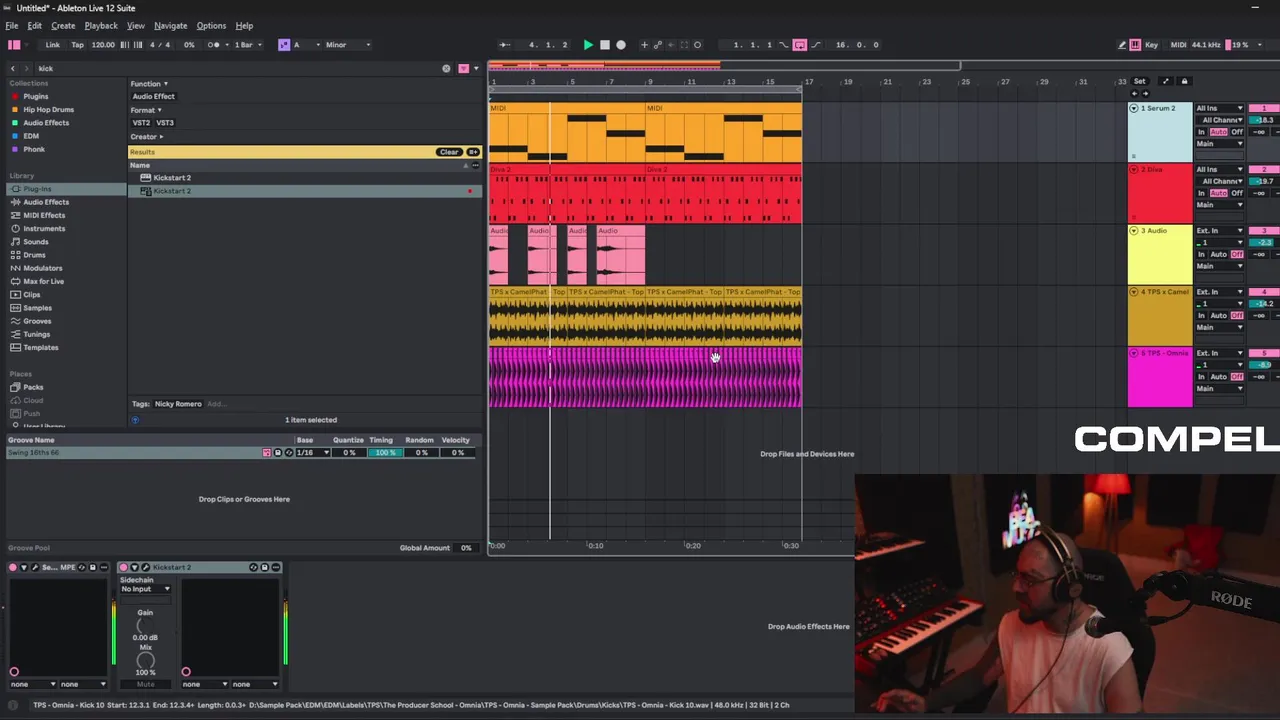Image resolution: width=1280 pixels, height=720 pixels.
Task: Open the MIDI Effects library category
Action: coord(44,215)
